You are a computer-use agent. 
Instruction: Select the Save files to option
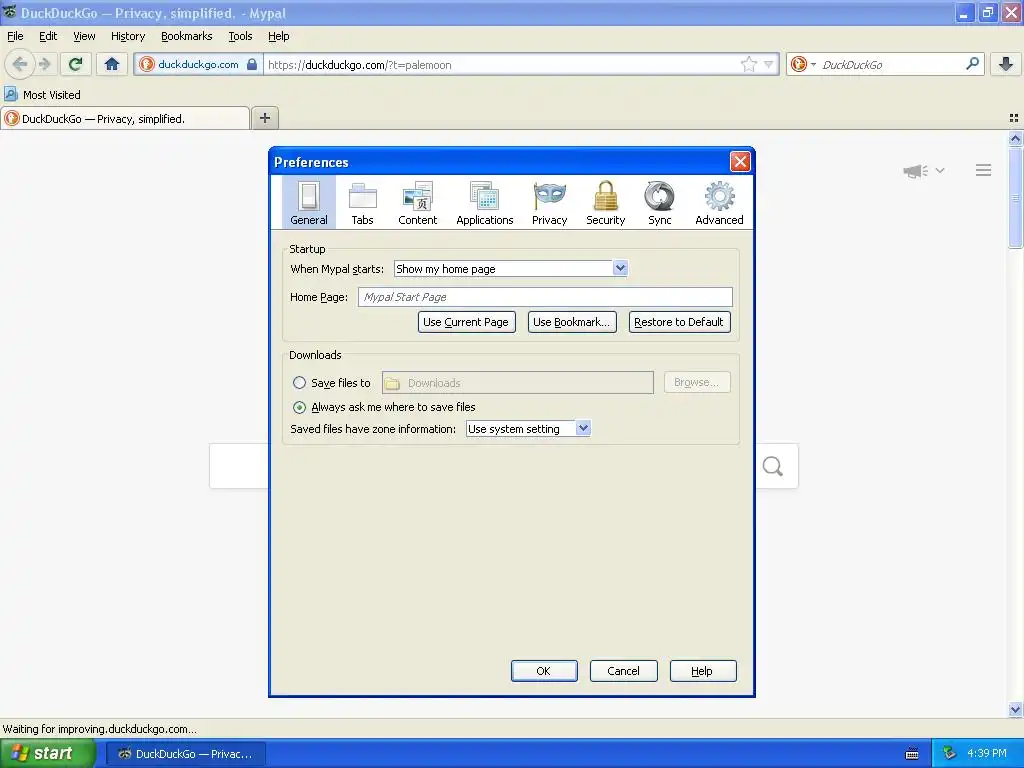point(299,383)
